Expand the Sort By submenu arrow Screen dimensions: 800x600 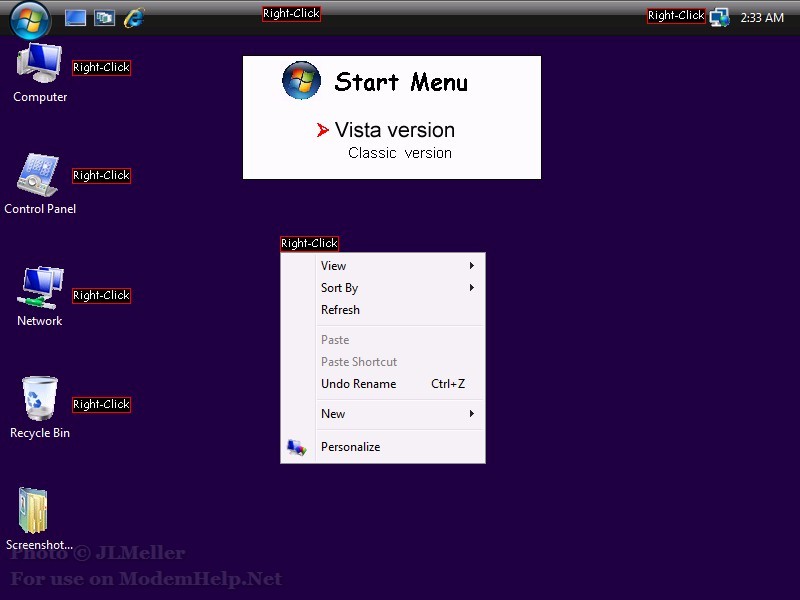(x=472, y=288)
